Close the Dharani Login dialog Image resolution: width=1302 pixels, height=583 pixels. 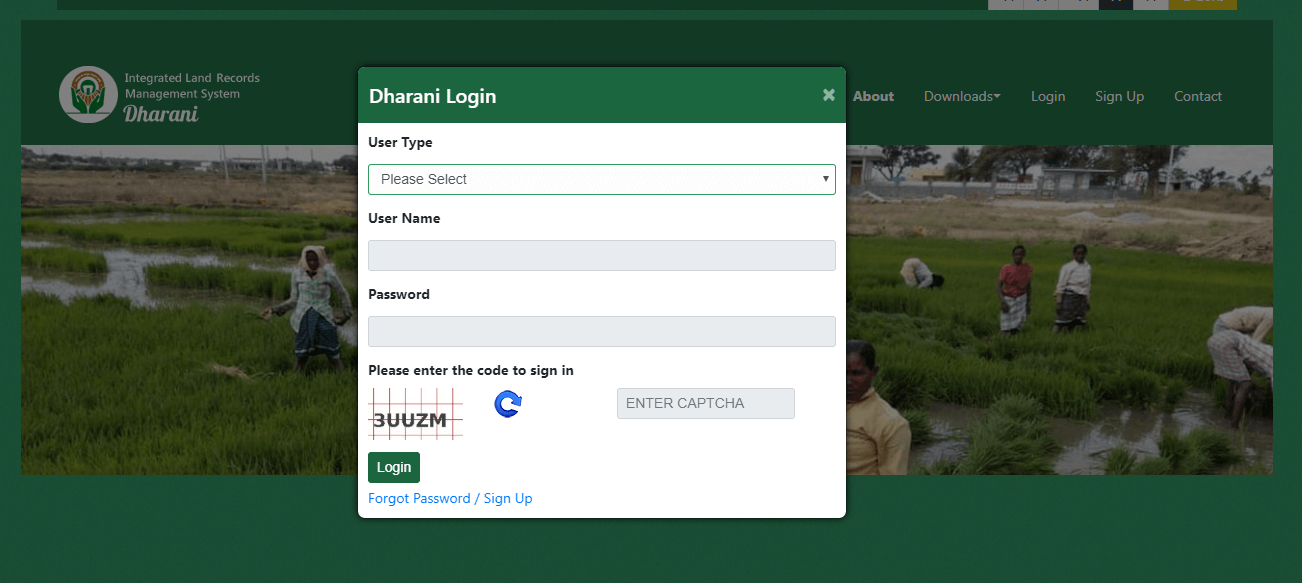click(x=828, y=95)
